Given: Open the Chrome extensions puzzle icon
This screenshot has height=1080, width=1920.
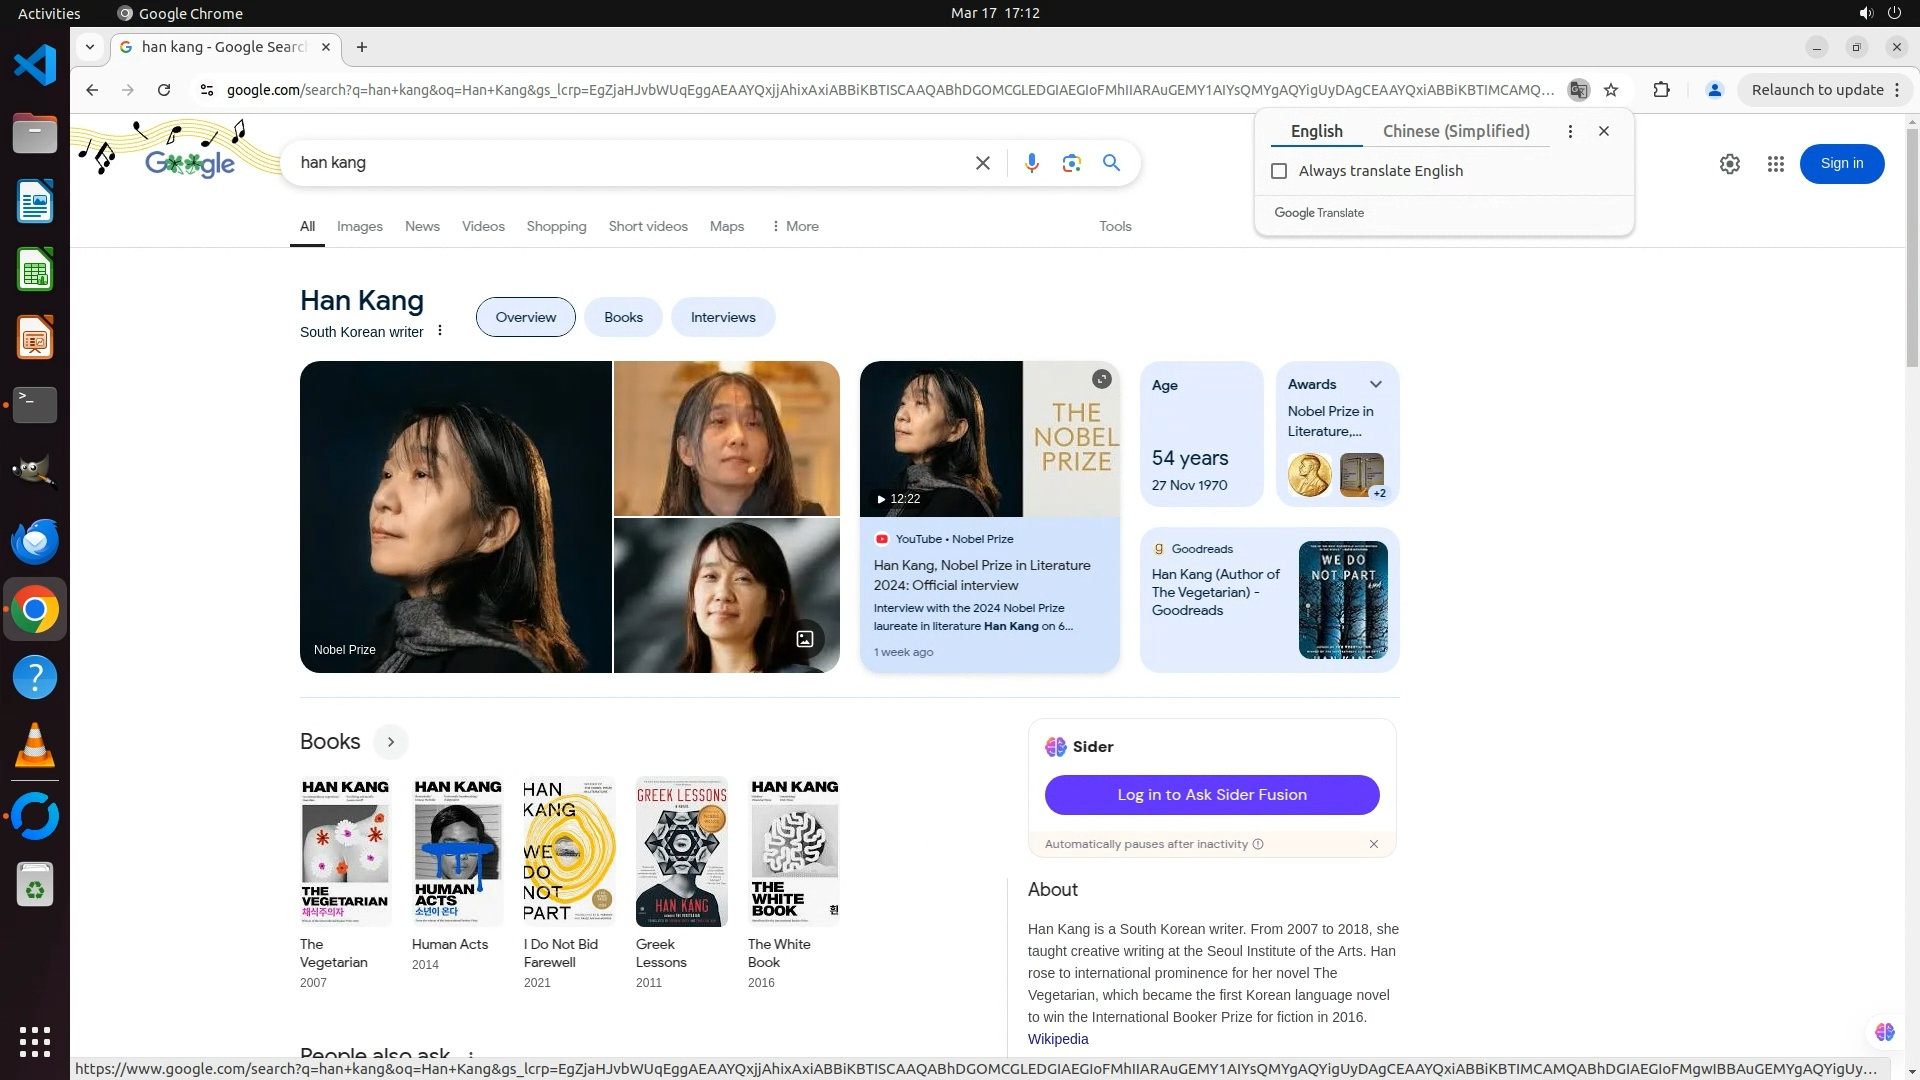Looking at the screenshot, I should click(1661, 90).
